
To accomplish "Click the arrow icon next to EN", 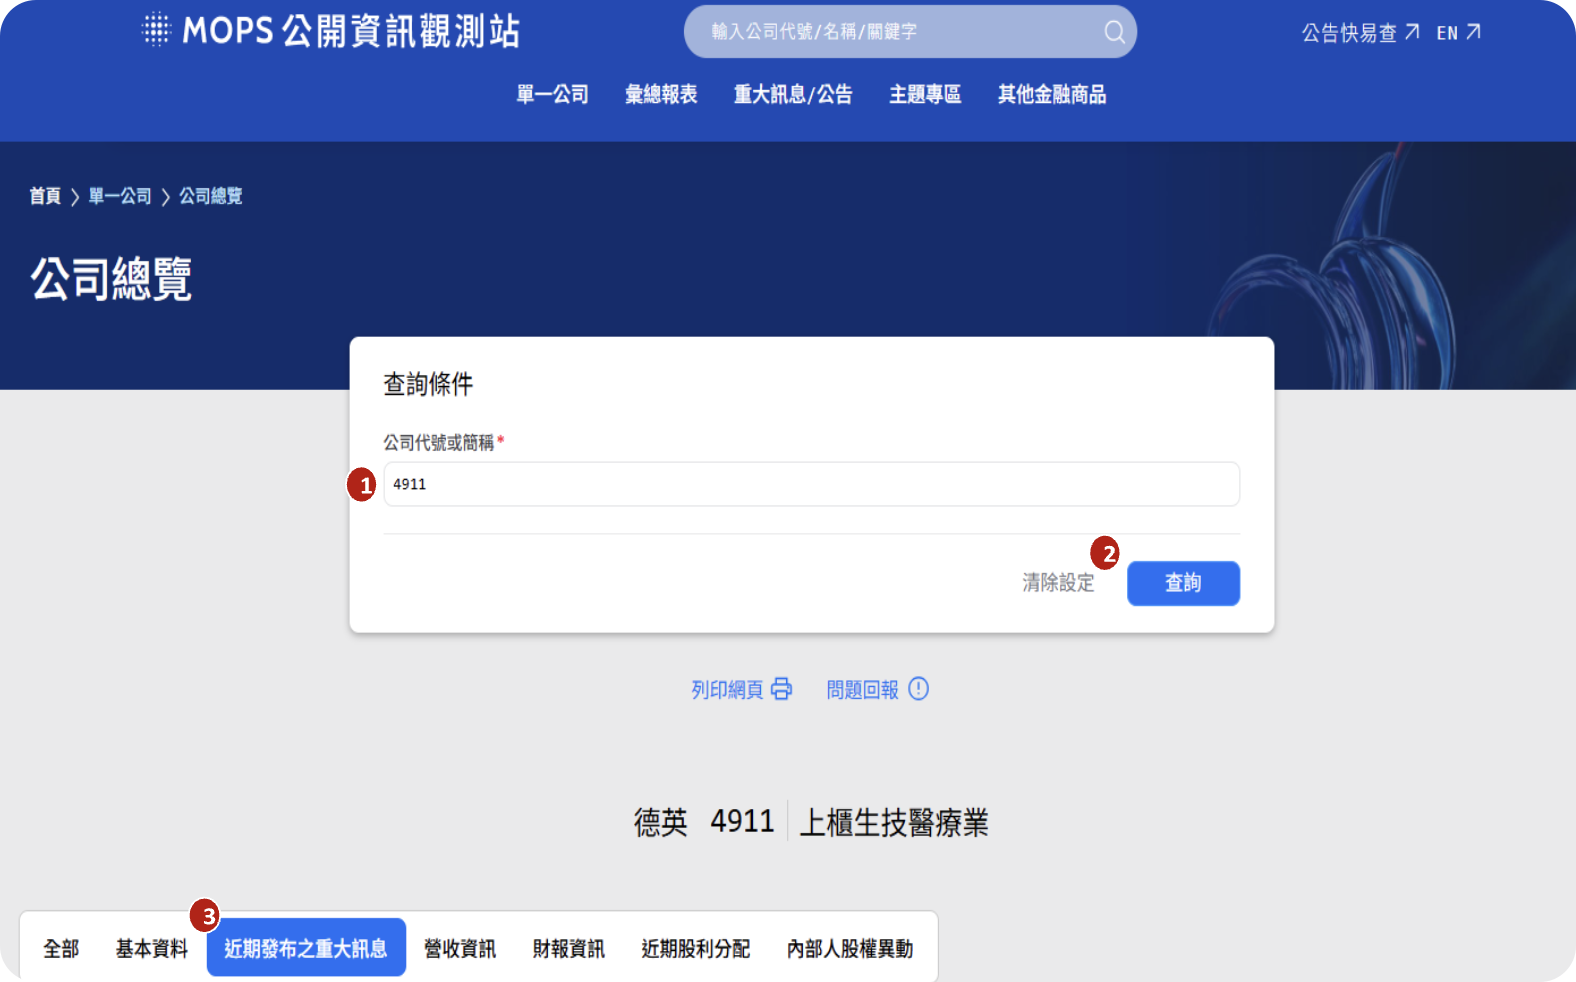I will pyautogui.click(x=1473, y=32).
